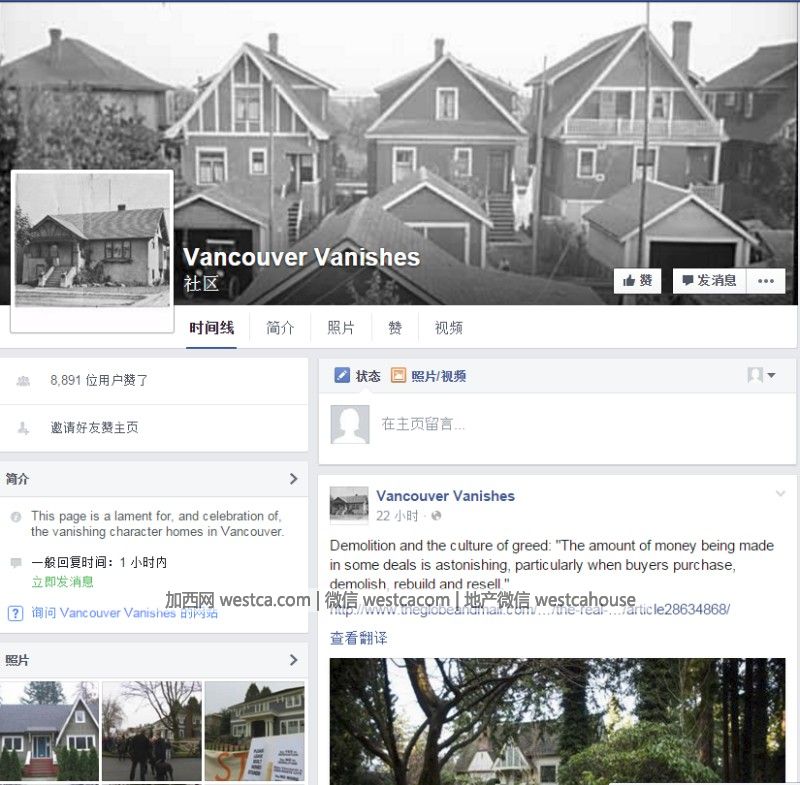This screenshot has height=785, width=800.
Task: Expand the 简介 section chevron
Action: (x=293, y=478)
